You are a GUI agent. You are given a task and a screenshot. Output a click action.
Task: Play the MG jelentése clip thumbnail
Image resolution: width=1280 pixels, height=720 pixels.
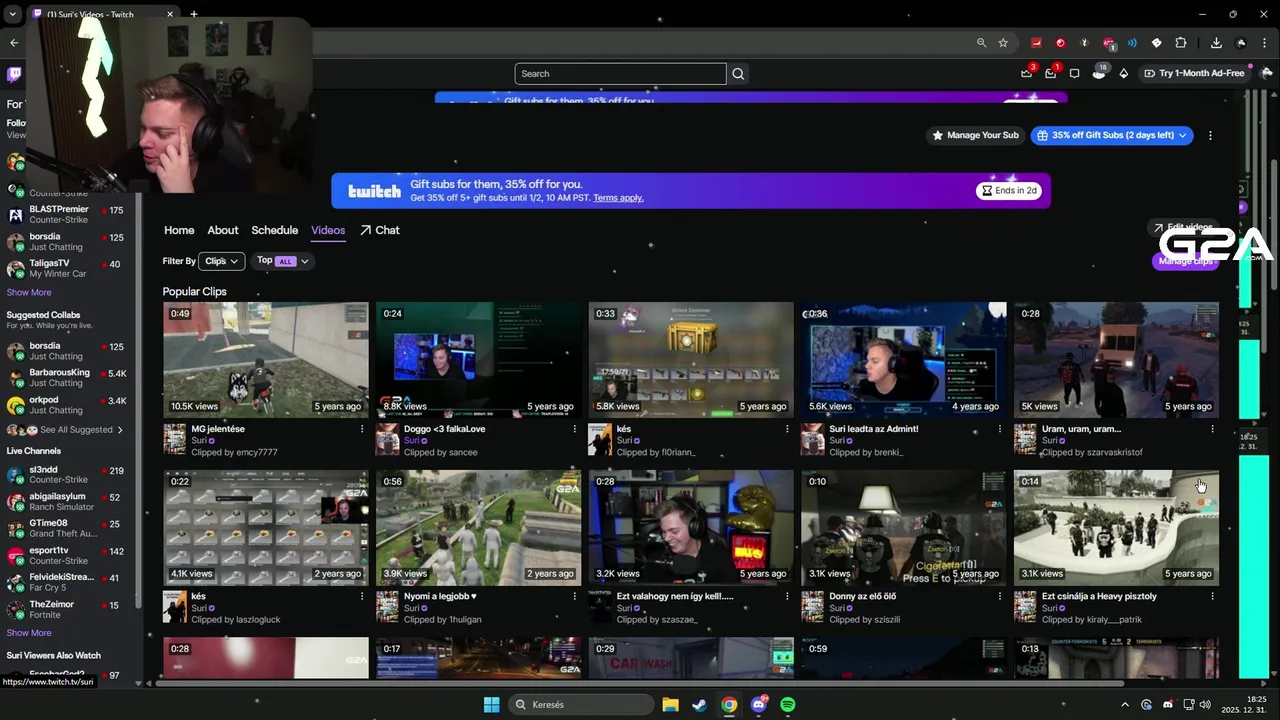click(x=266, y=359)
